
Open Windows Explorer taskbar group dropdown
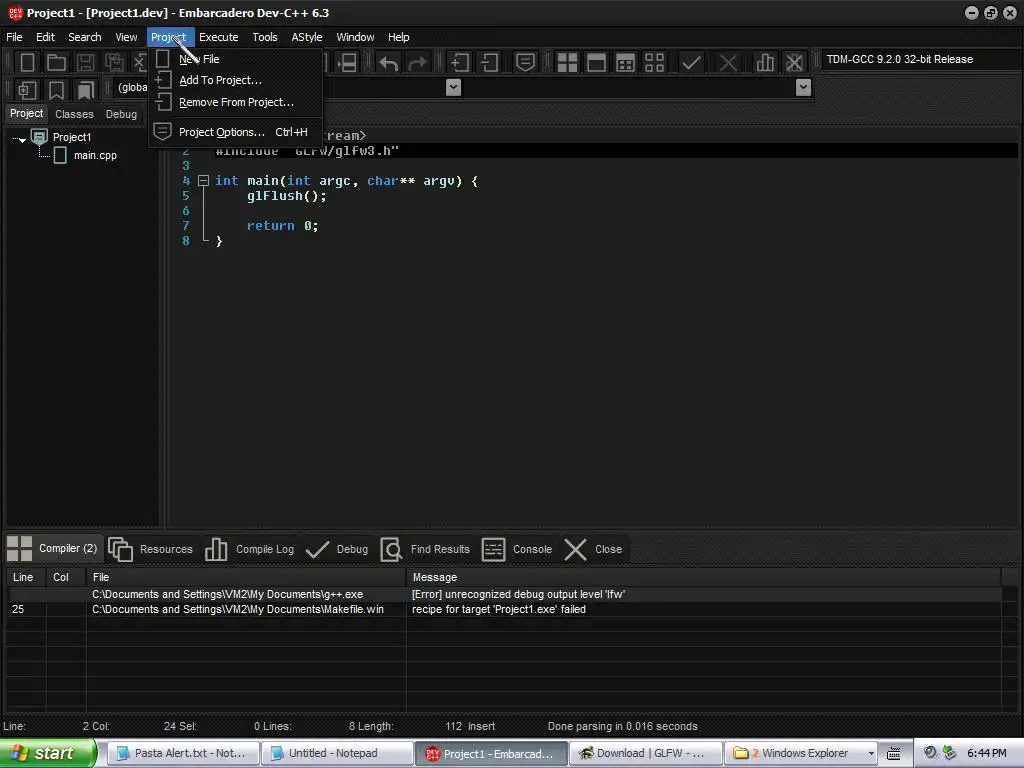[x=871, y=754]
